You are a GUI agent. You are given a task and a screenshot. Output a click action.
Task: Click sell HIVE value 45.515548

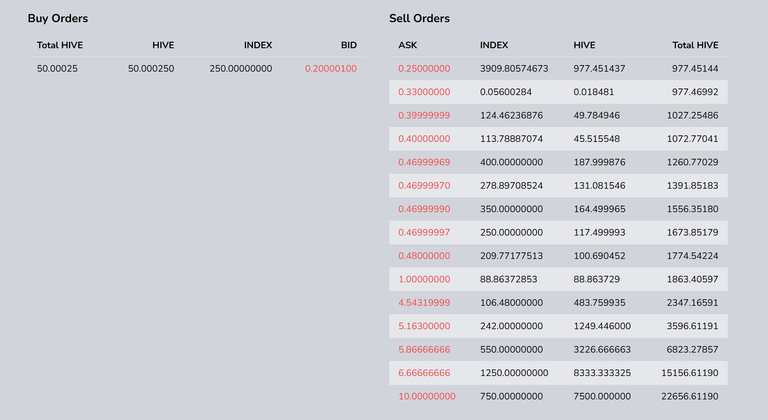pos(597,139)
